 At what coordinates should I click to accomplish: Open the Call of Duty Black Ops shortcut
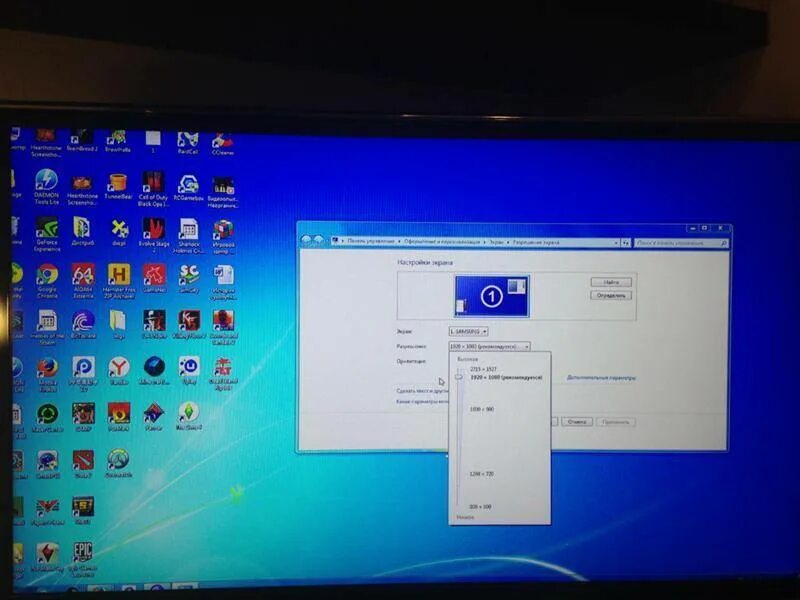coord(153,189)
